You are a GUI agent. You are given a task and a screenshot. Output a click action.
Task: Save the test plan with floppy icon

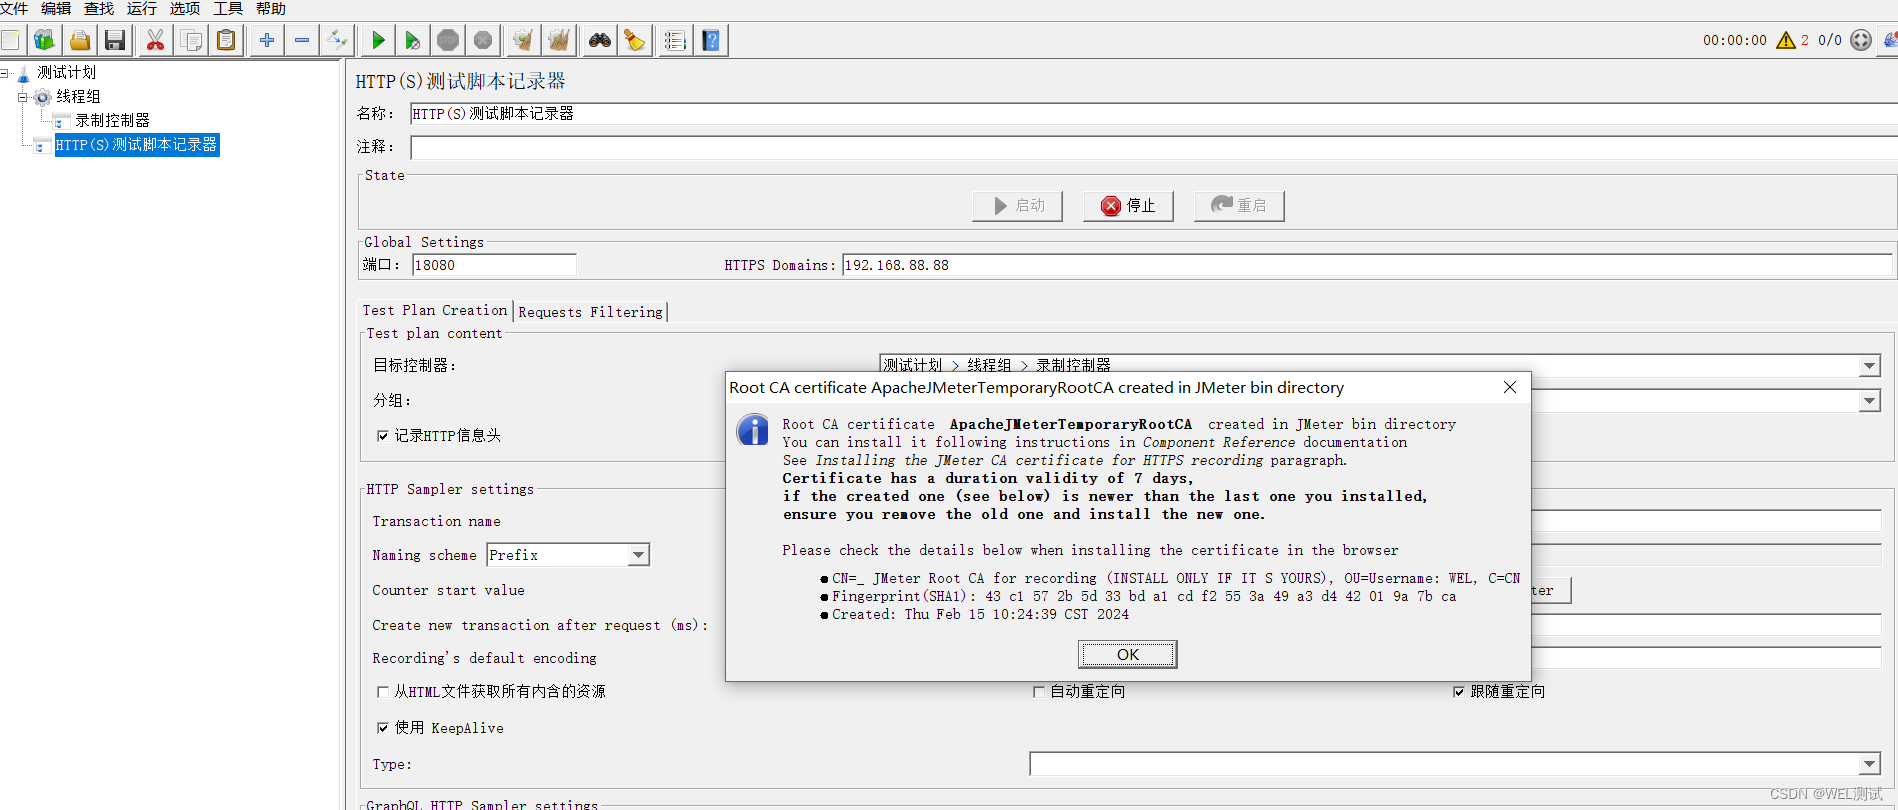tap(115, 40)
